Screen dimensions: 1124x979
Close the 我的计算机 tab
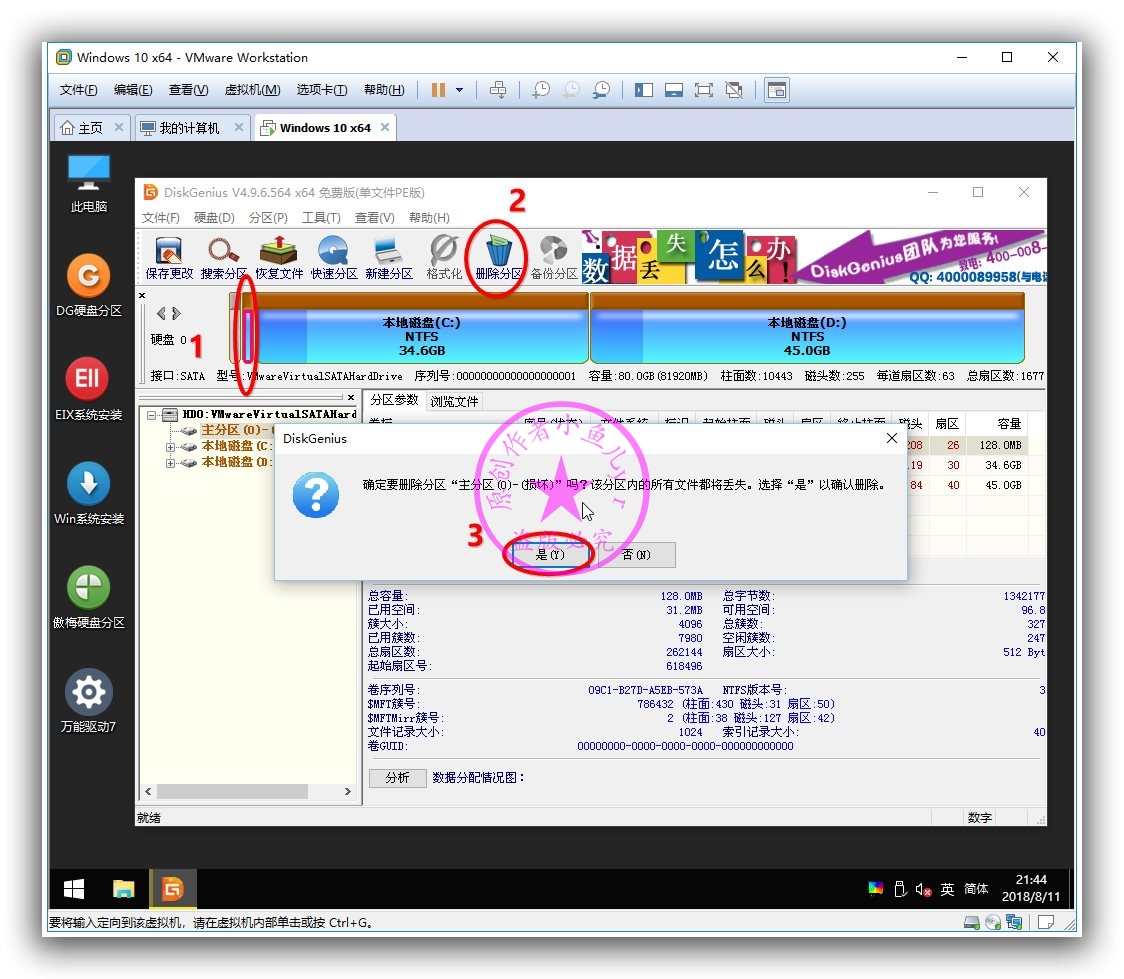(x=239, y=127)
